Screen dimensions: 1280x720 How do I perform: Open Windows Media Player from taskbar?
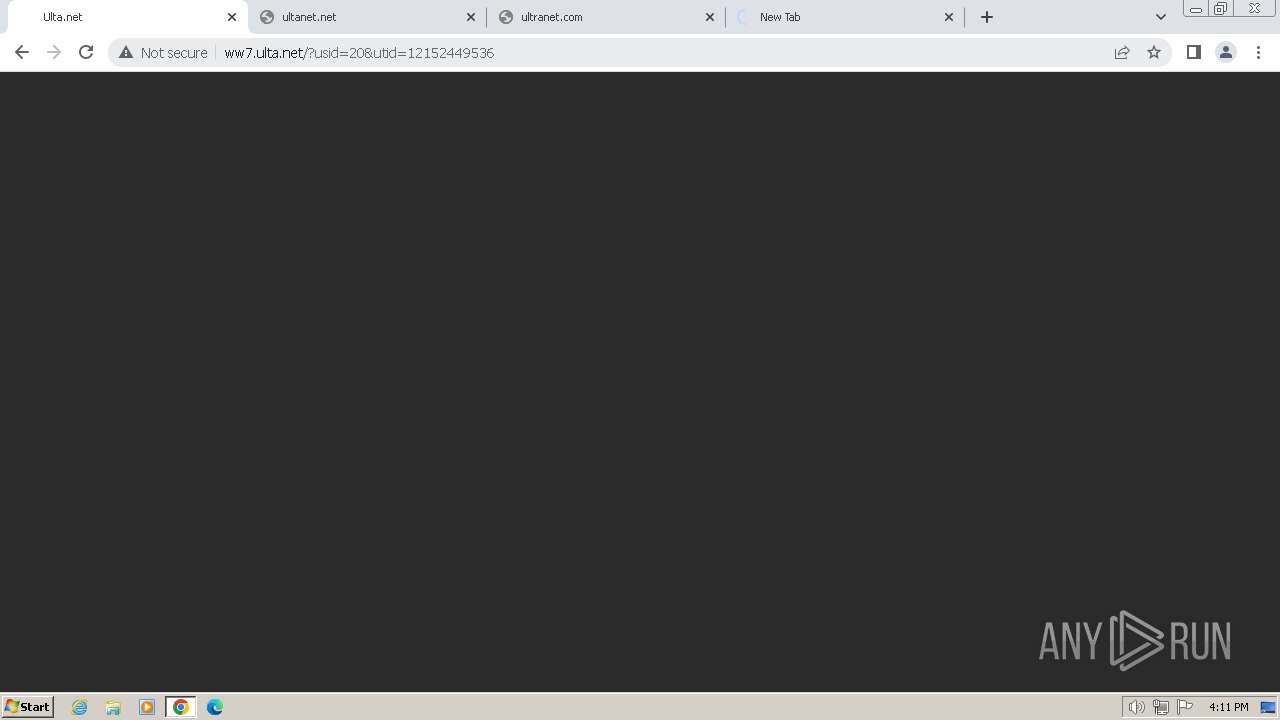(147, 707)
